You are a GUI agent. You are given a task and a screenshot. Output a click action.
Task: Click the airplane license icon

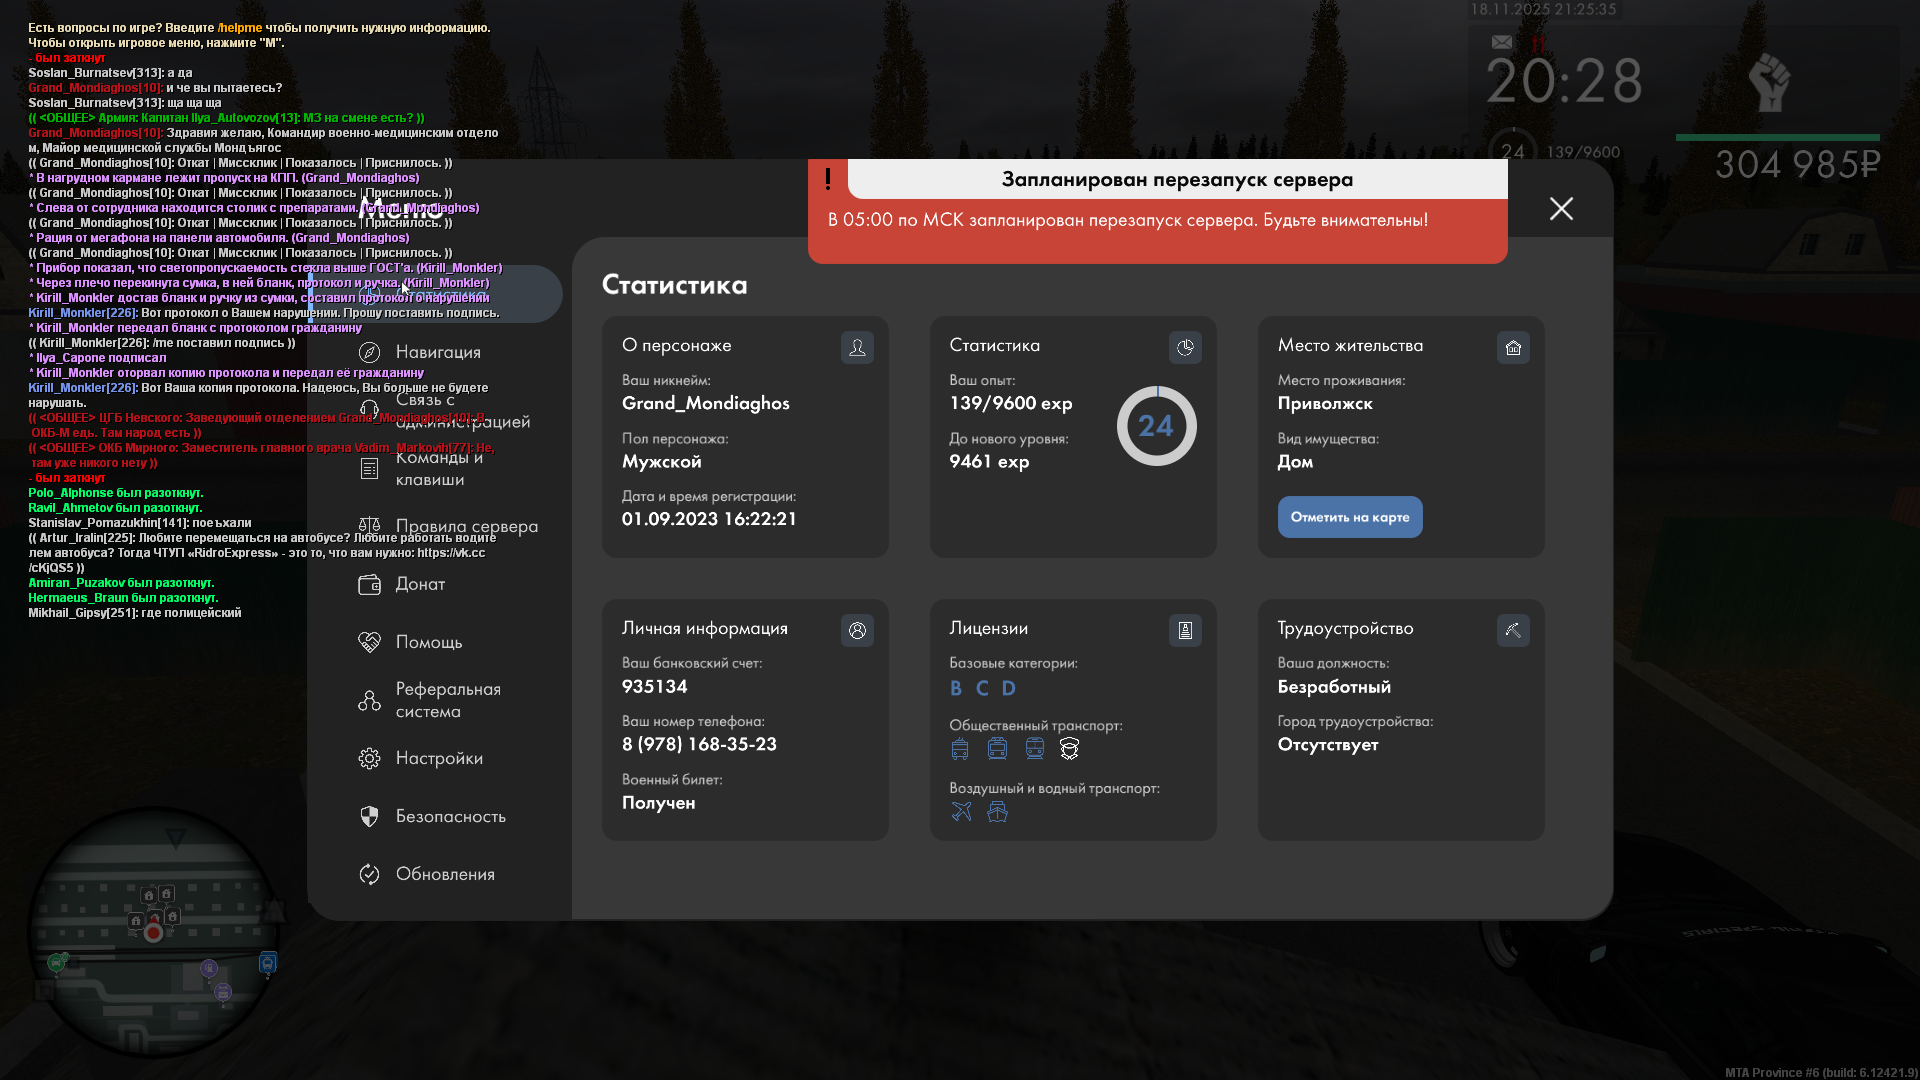[x=961, y=812]
